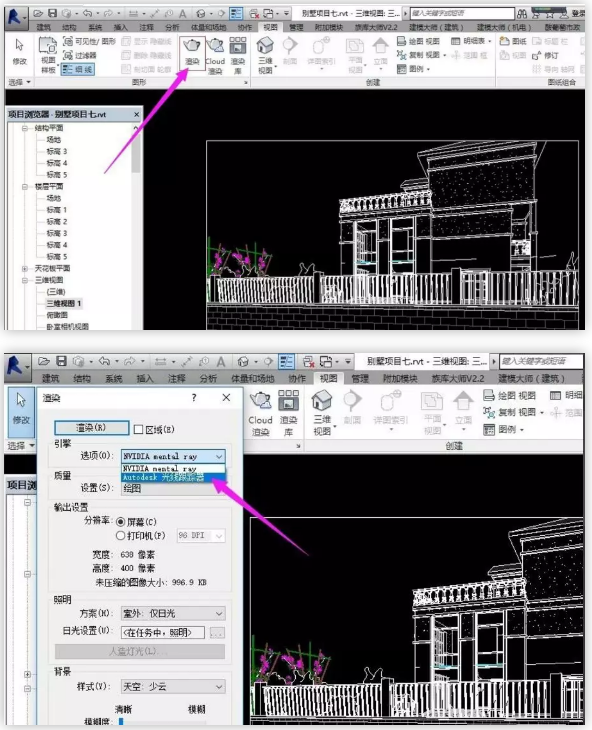This screenshot has width=592, height=730.
Task: Switch to 注释 tab in project-browser window
Action: 146,27
